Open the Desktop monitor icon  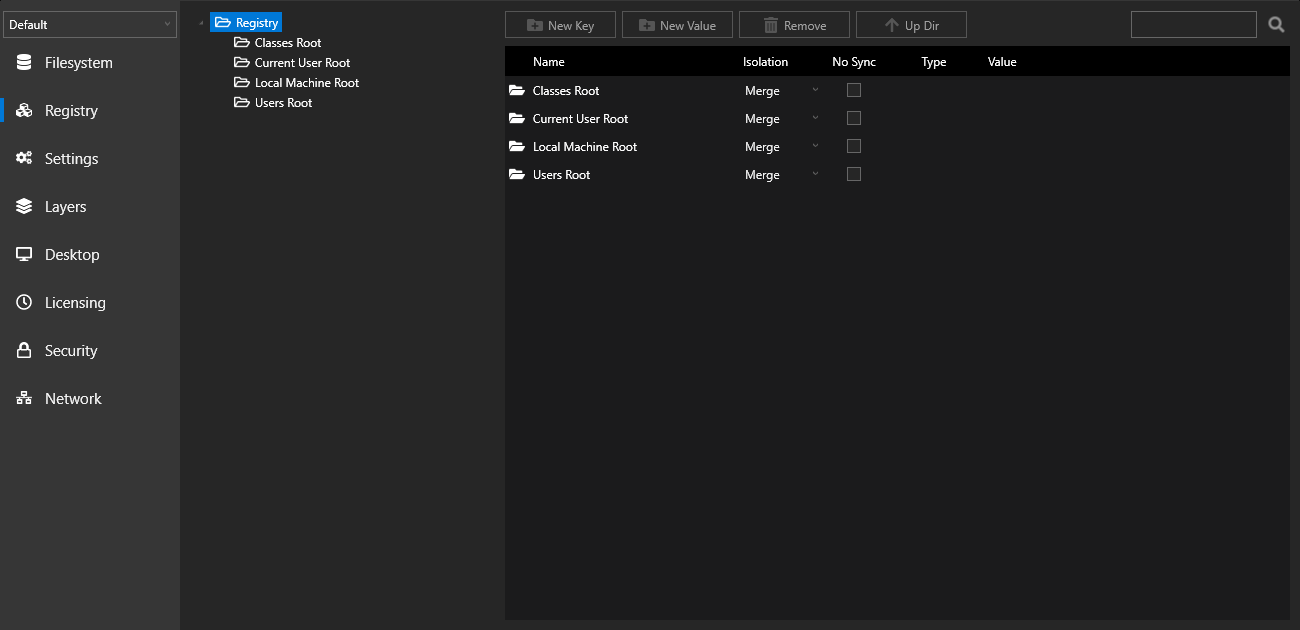(24, 255)
